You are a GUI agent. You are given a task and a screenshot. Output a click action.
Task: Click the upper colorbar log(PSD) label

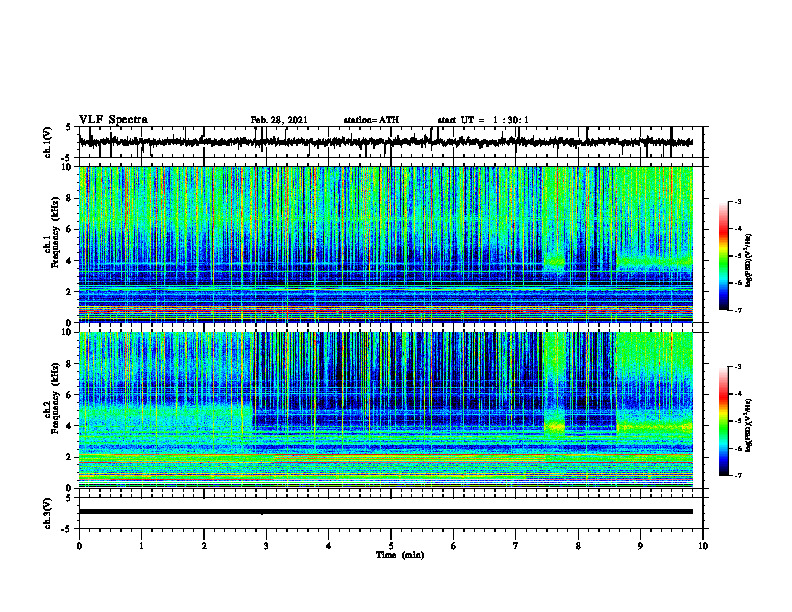click(749, 260)
